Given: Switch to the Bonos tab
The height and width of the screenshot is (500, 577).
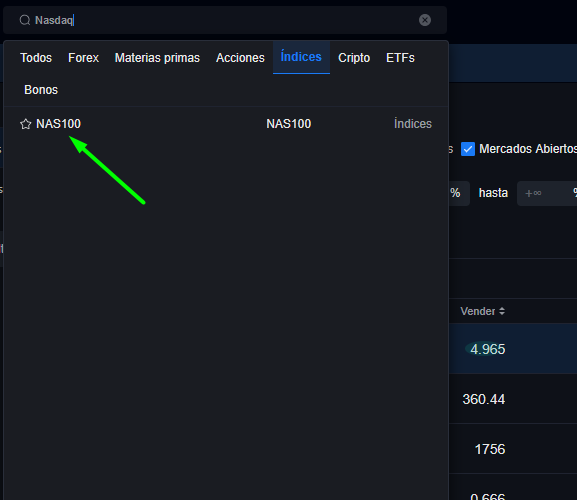Looking at the screenshot, I should point(41,90).
